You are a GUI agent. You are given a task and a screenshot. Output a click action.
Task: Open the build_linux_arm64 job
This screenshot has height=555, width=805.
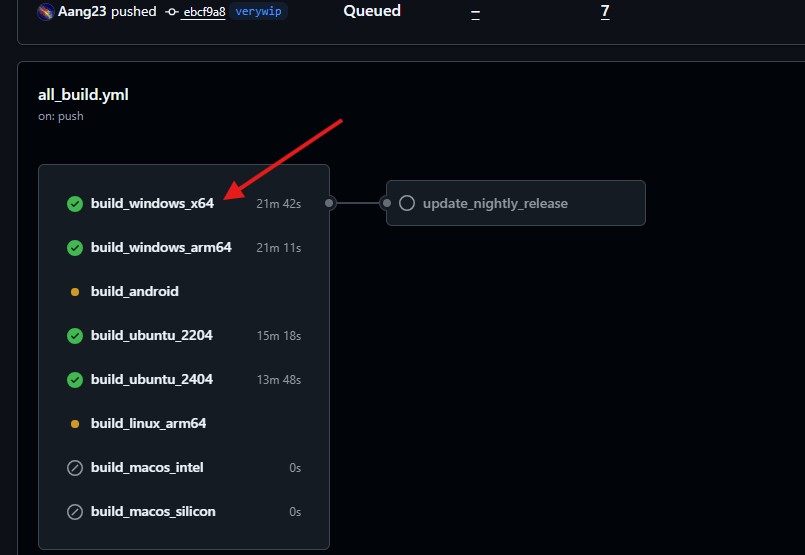coord(148,424)
